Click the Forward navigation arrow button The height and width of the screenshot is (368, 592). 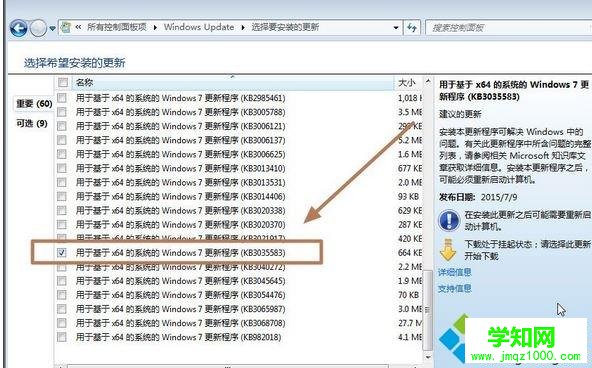point(38,28)
